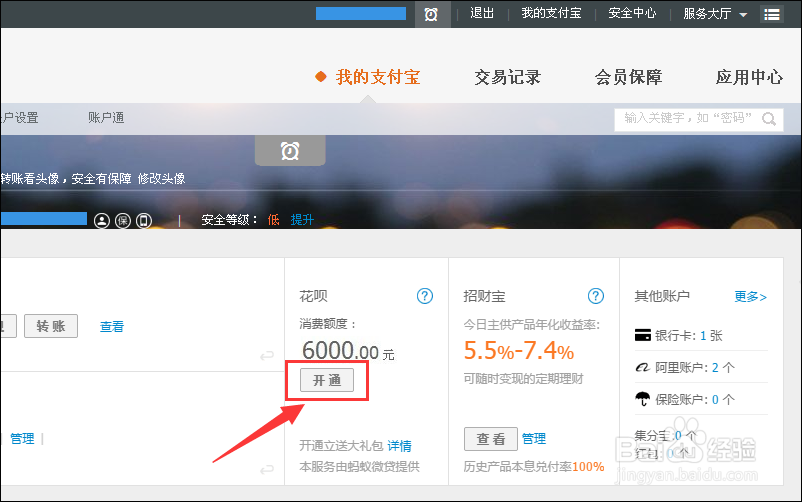Screen dimensions: 802x502
Task: Click the 低 security level value
Action: [274, 220]
